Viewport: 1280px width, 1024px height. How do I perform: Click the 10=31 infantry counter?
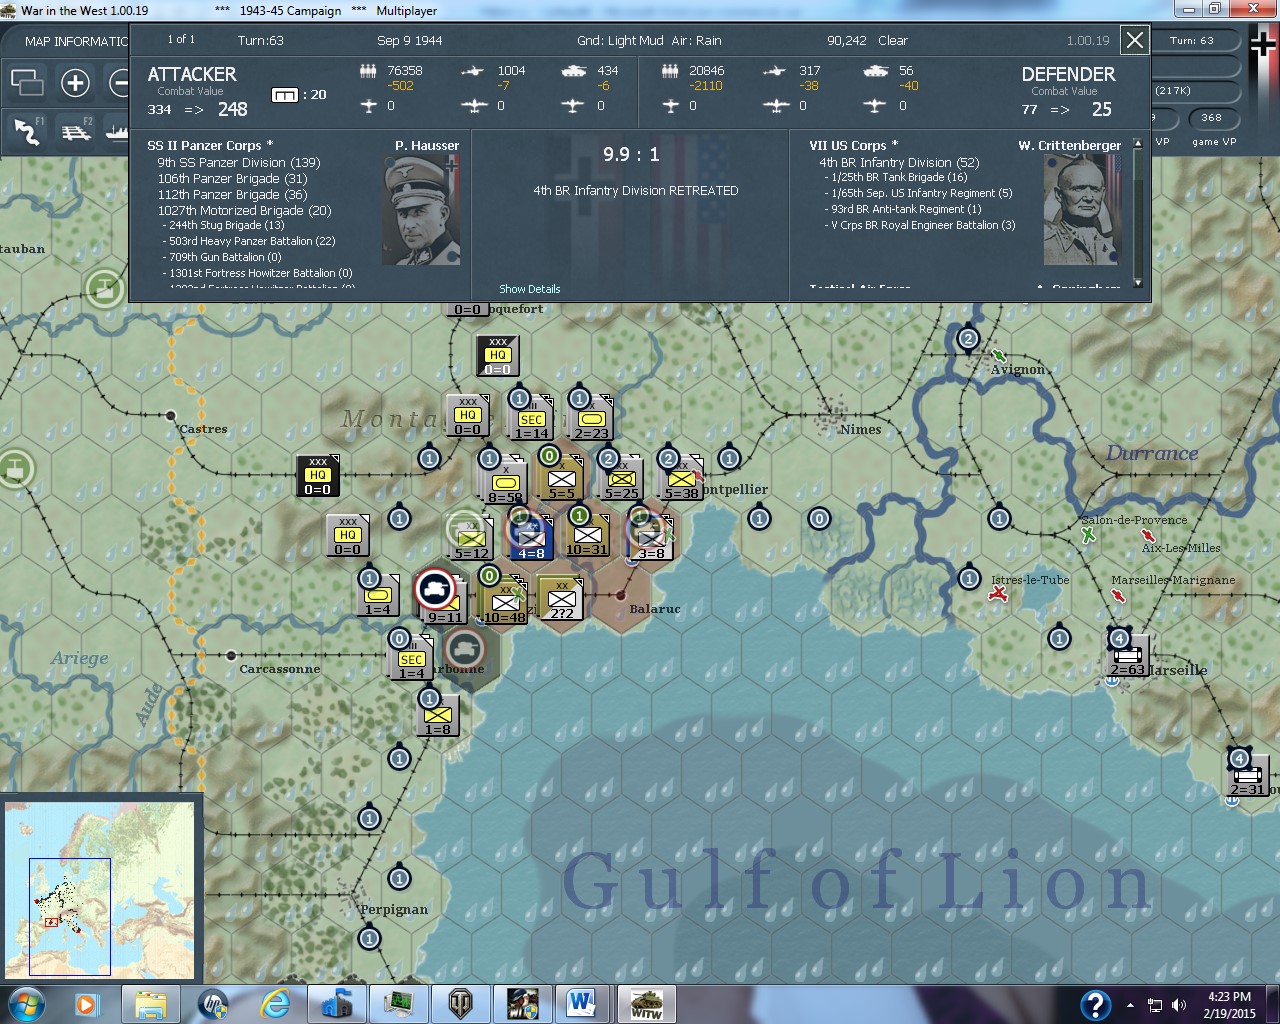(x=587, y=536)
